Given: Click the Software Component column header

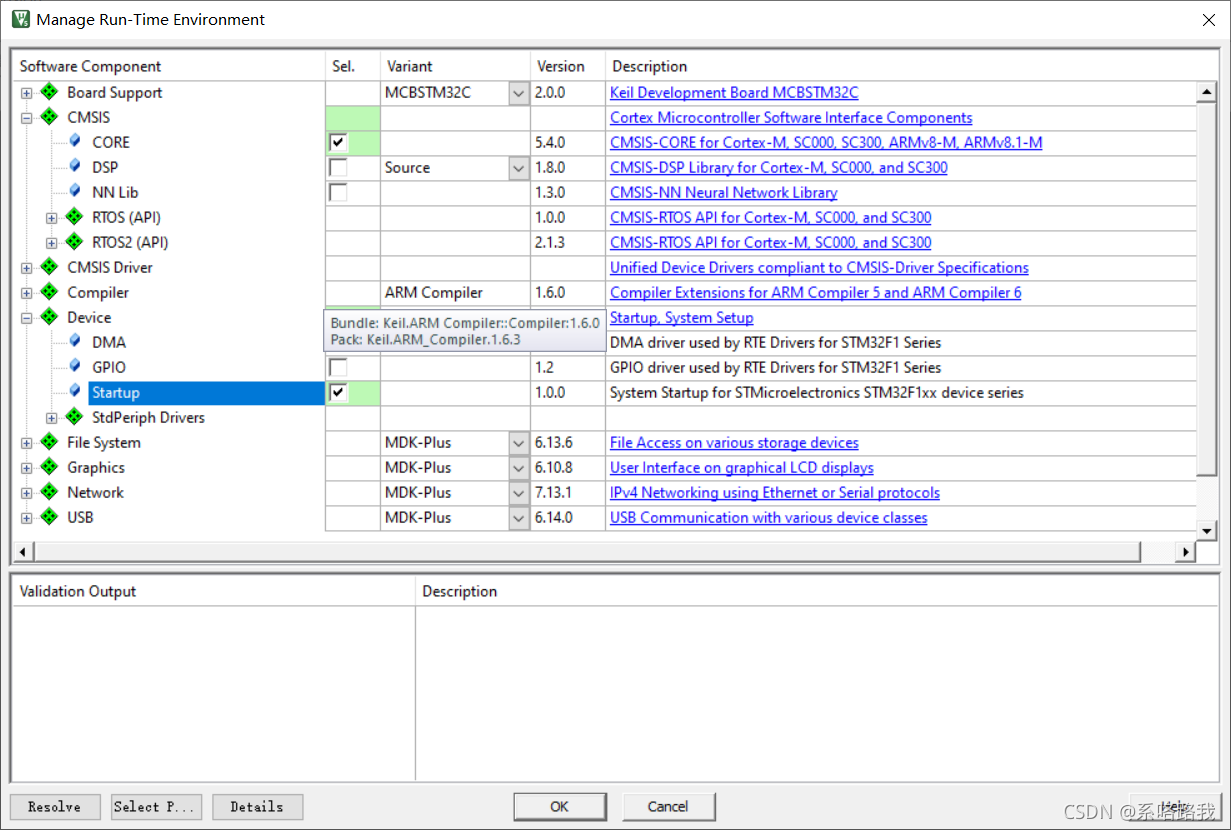Looking at the screenshot, I should pyautogui.click(x=170, y=66).
